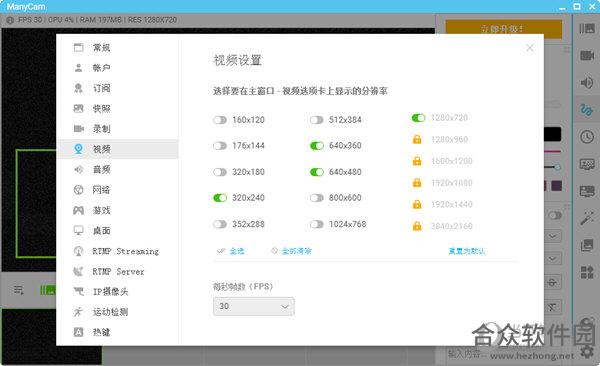Screen dimensions: 600x366
Task: Click the 全选 select all link
Action: pyautogui.click(x=236, y=251)
